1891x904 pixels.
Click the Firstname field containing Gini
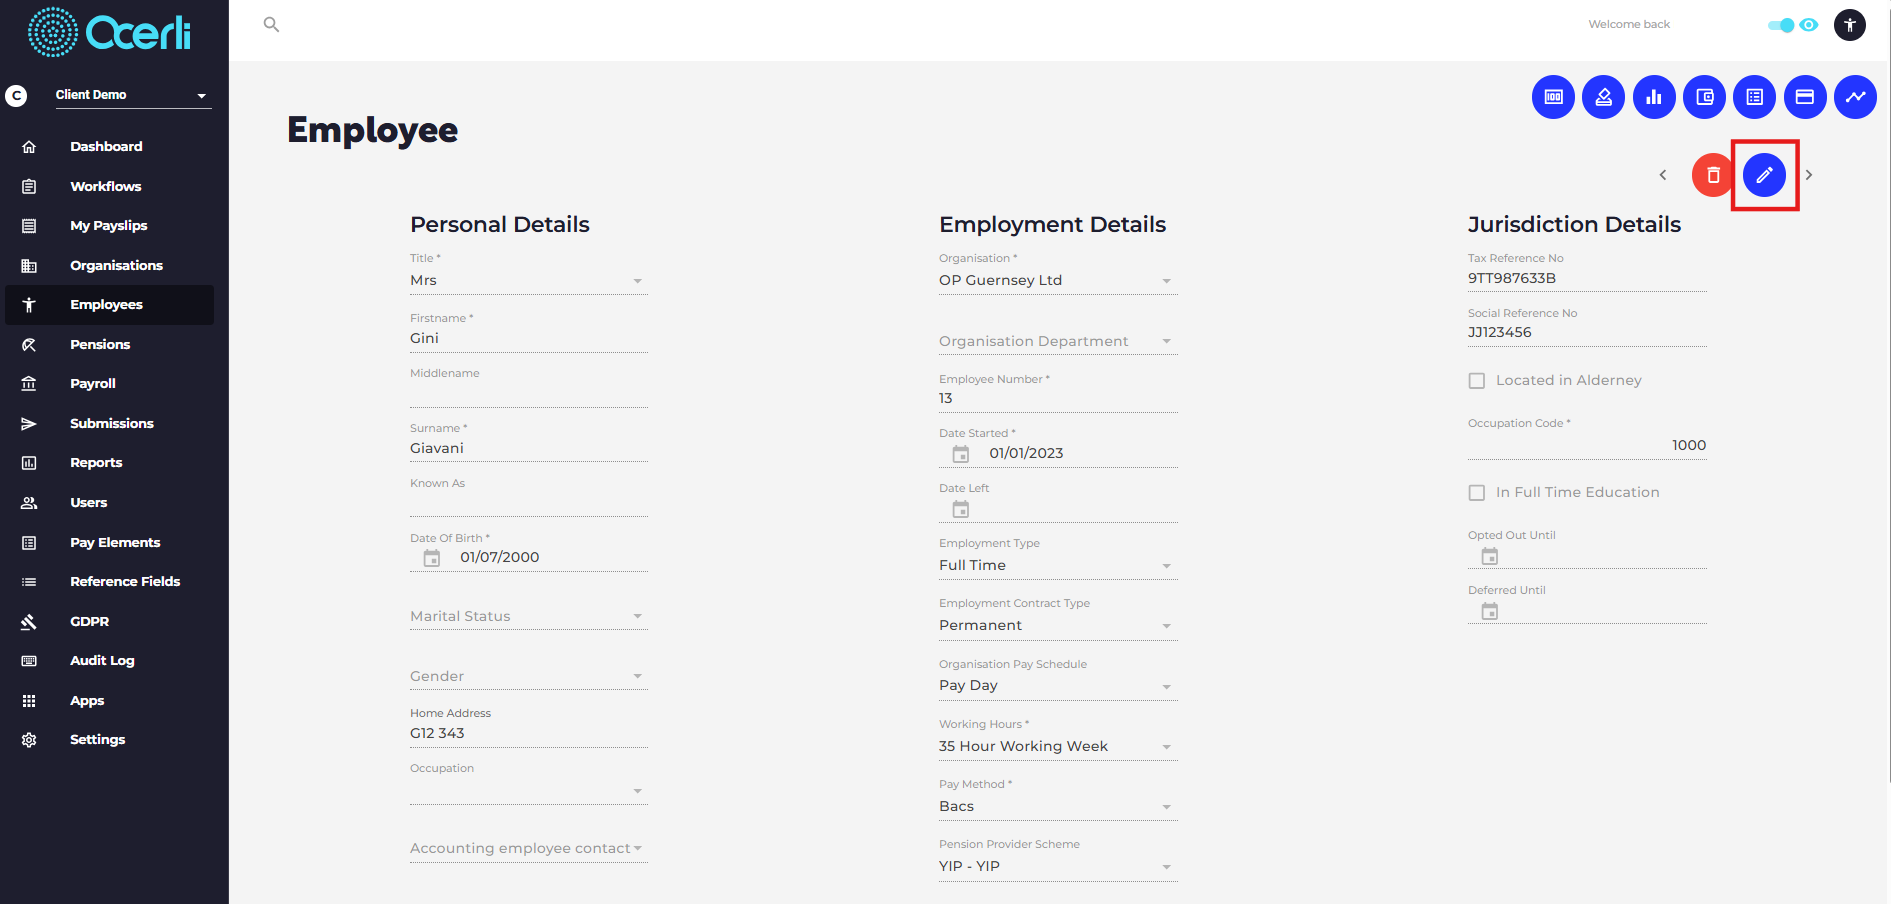tap(529, 339)
